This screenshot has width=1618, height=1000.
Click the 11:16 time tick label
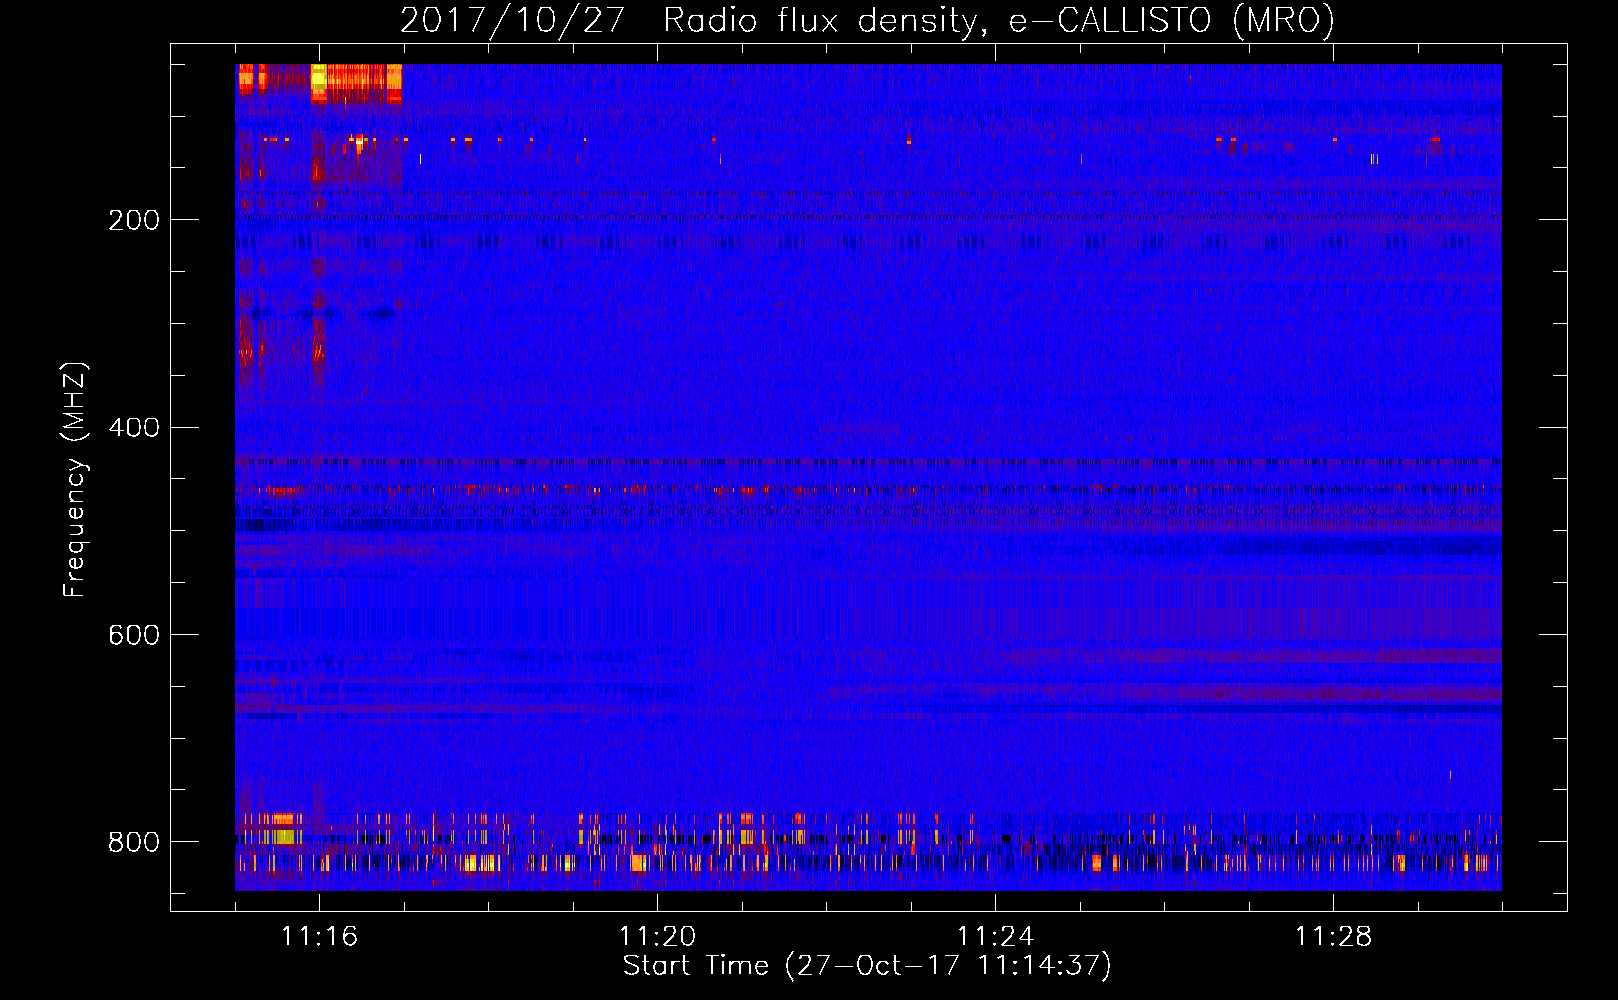tap(319, 936)
